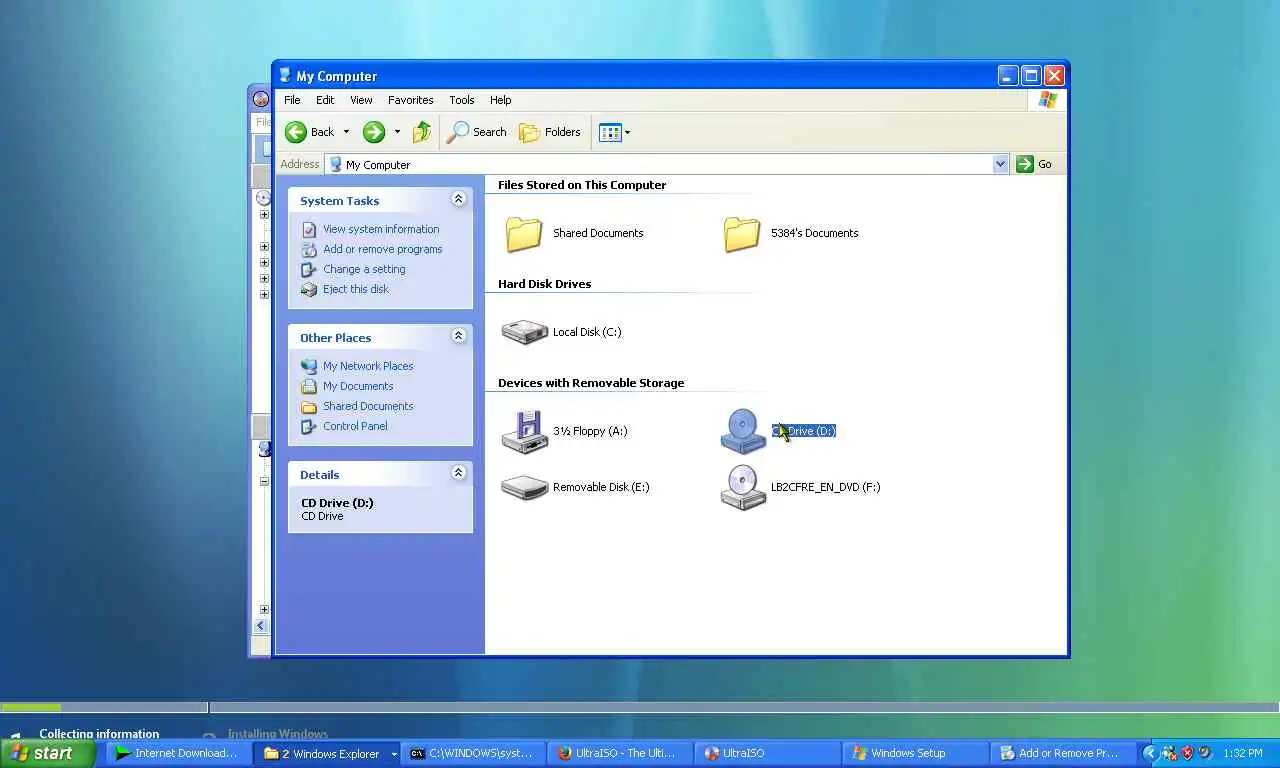This screenshot has height=768, width=1280.
Task: Switch to UltraISO - The Ulti... Firefox taskbar button
Action: pos(621,754)
